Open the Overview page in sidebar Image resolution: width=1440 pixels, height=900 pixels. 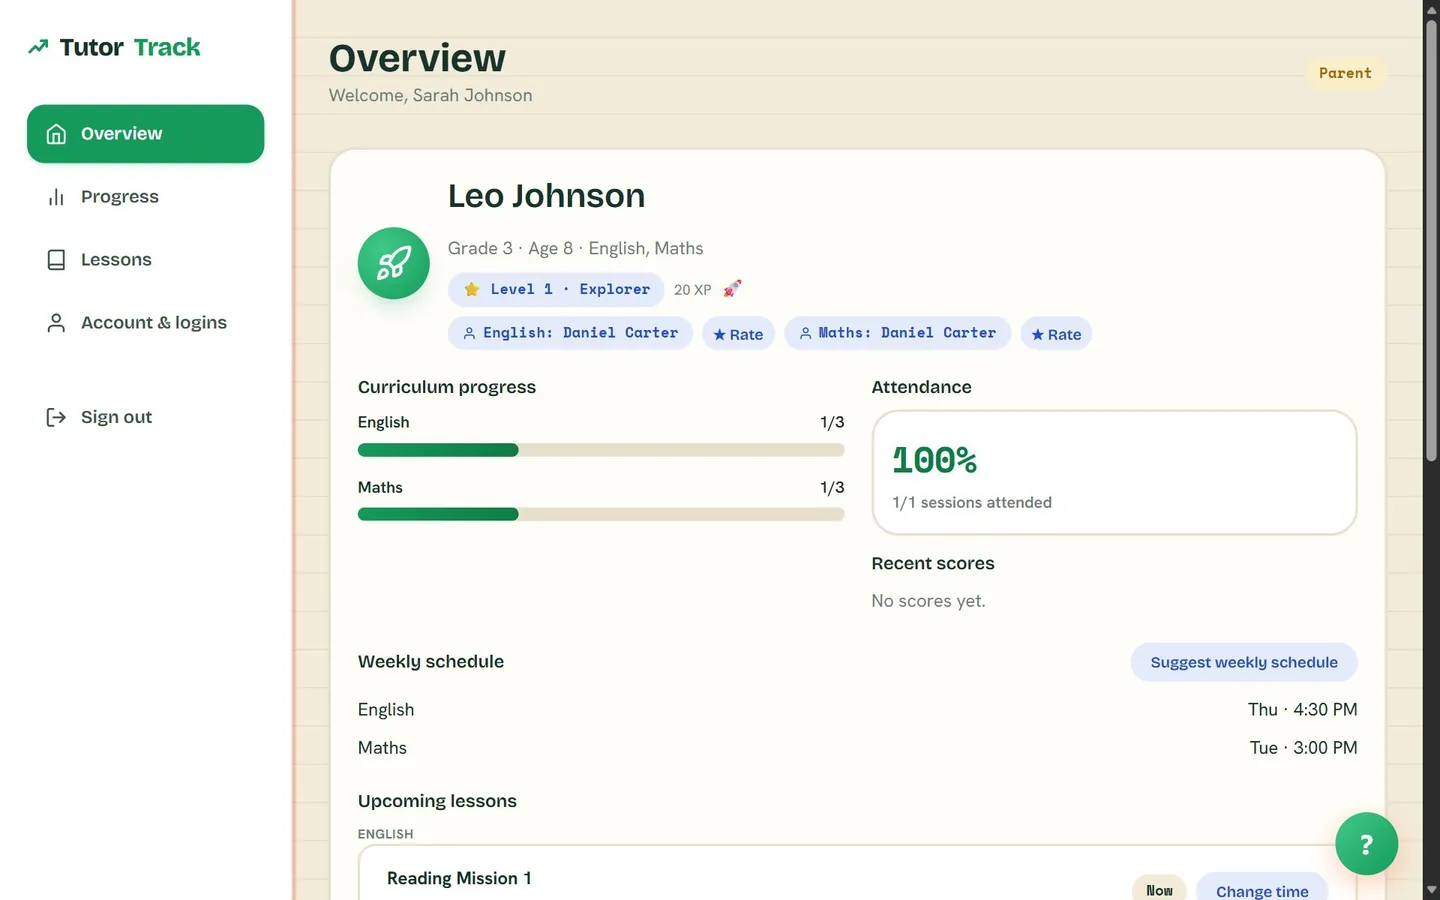tap(145, 134)
